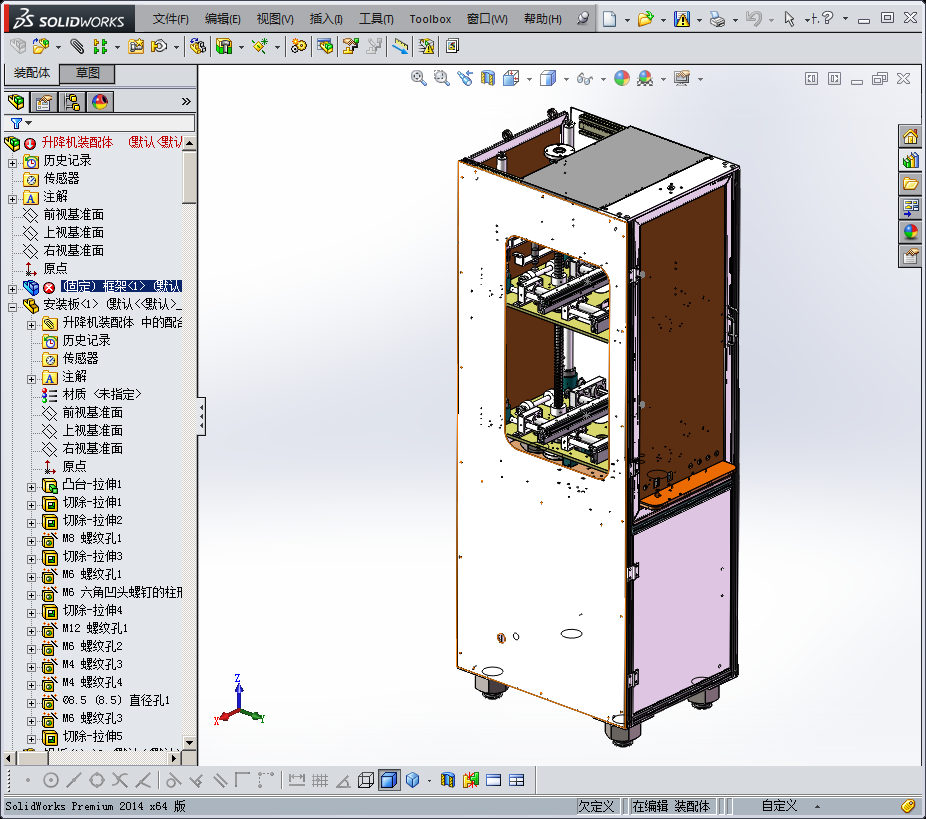Image resolution: width=926 pixels, height=819 pixels.
Task: Open the Display Style dropdown arrow
Action: 566,79
